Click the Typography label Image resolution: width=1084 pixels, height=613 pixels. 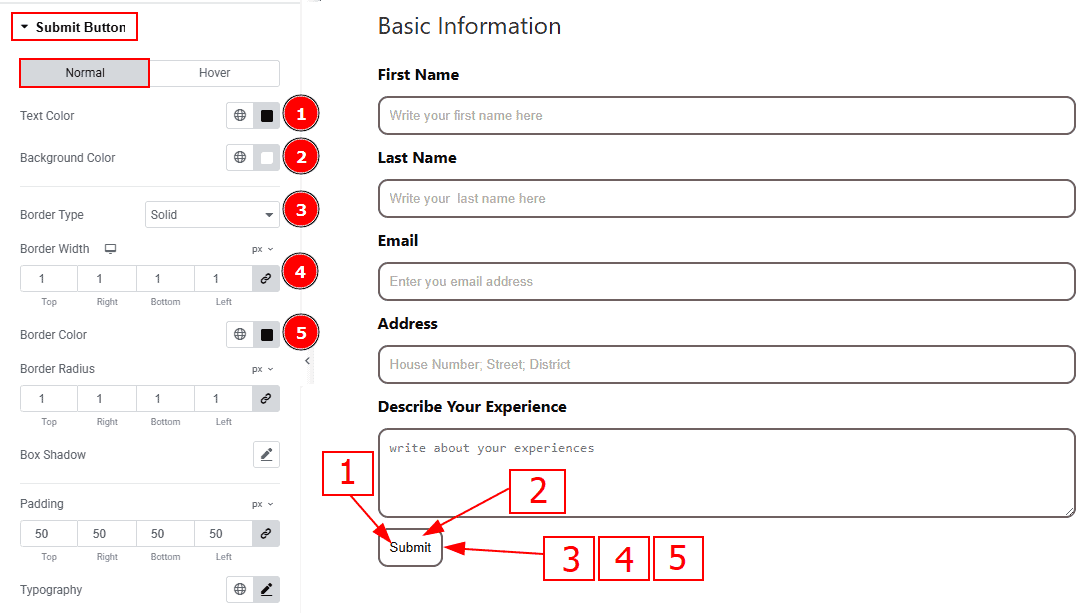51,590
